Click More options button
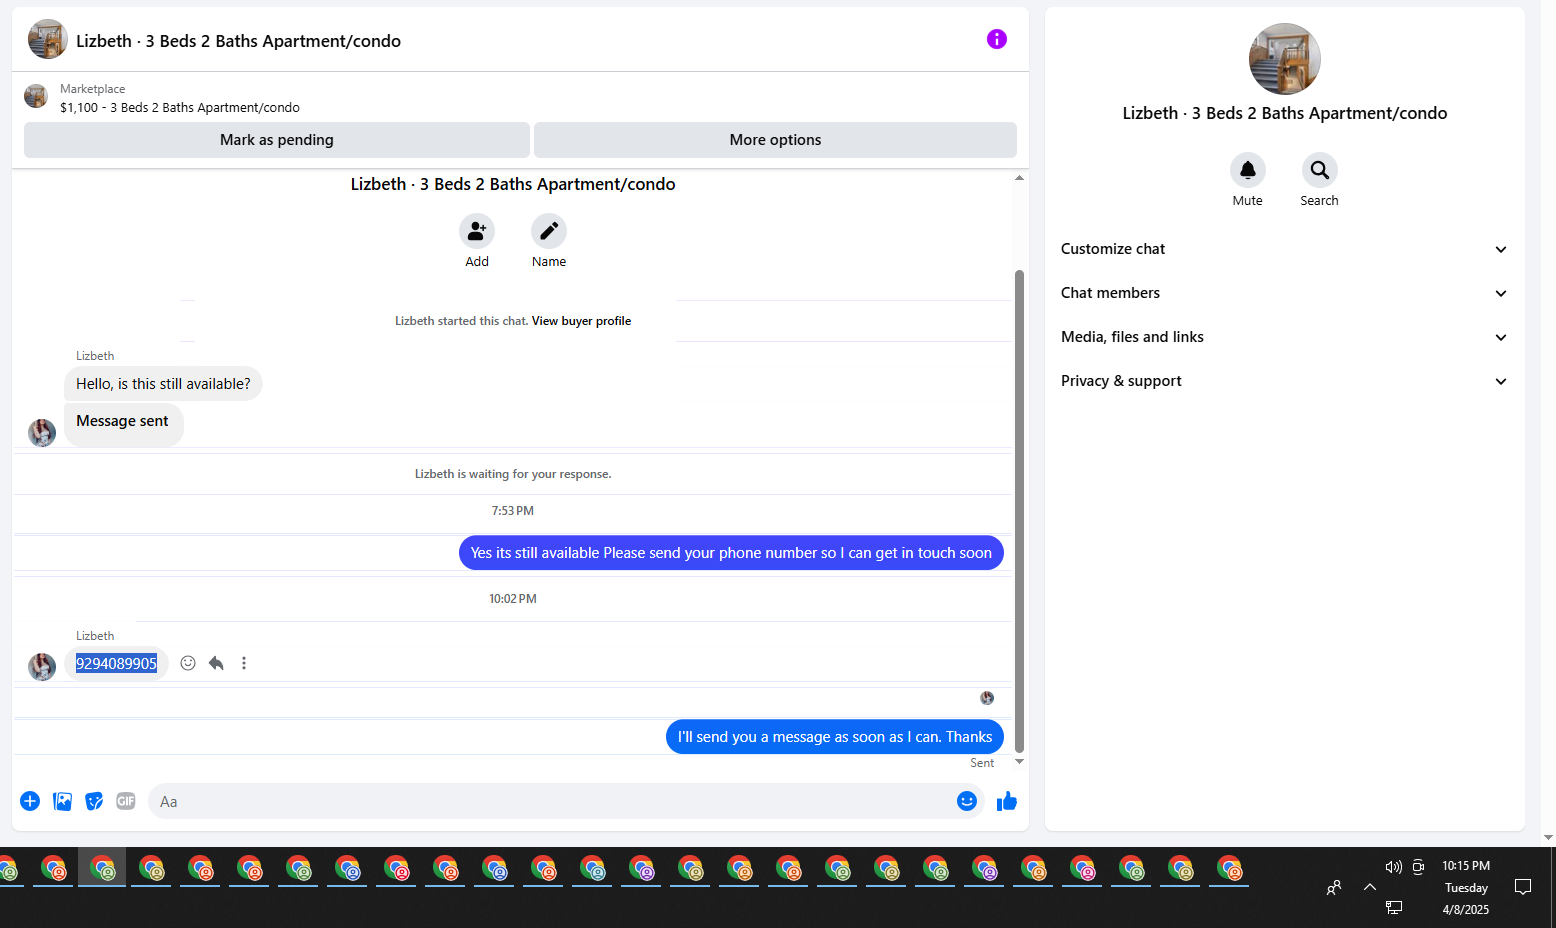This screenshot has width=1556, height=928. 775,140
